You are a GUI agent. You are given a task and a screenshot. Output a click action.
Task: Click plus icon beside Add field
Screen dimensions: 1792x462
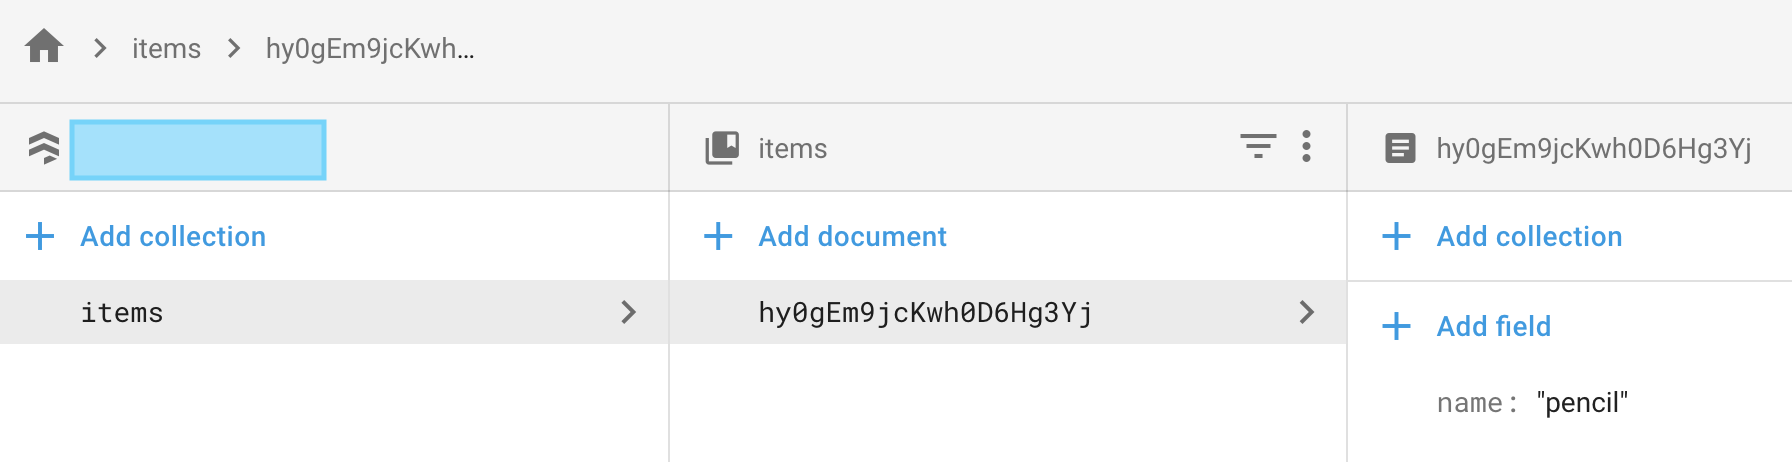pos(1396,327)
